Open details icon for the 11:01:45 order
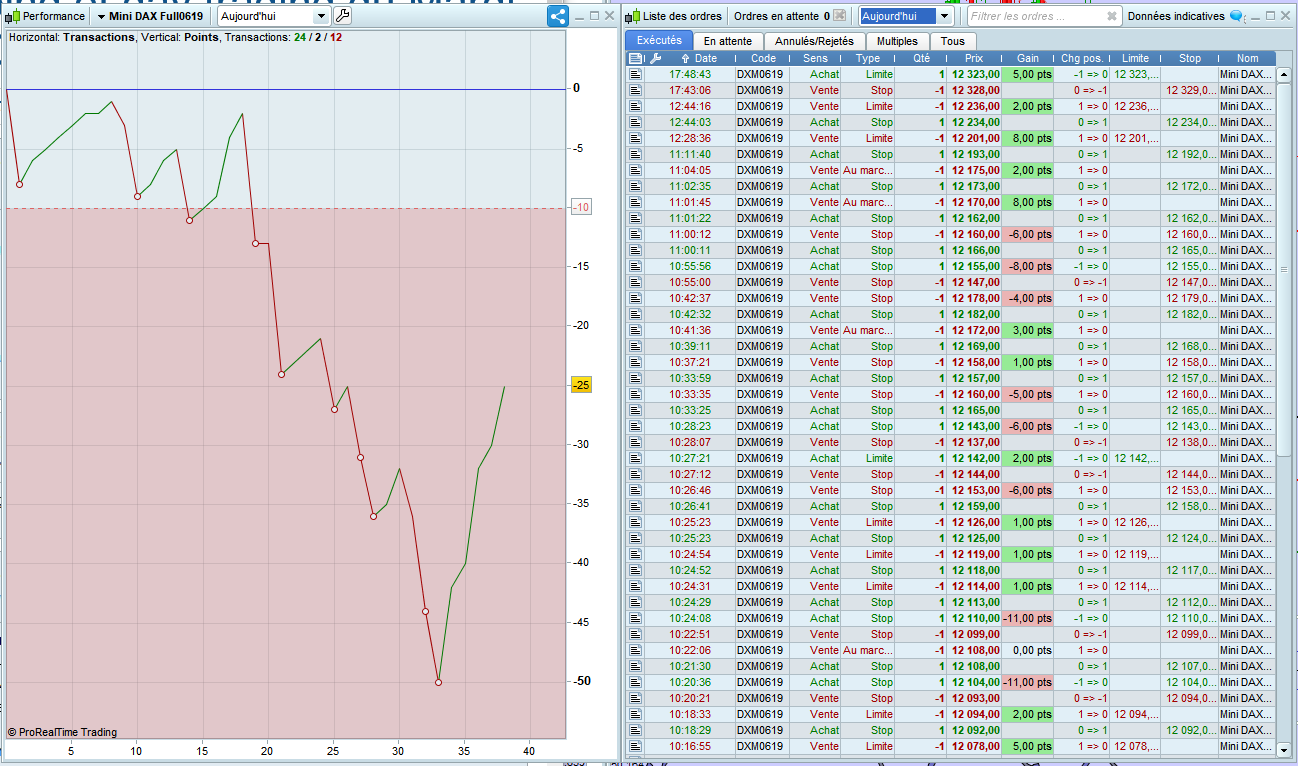 coord(635,202)
